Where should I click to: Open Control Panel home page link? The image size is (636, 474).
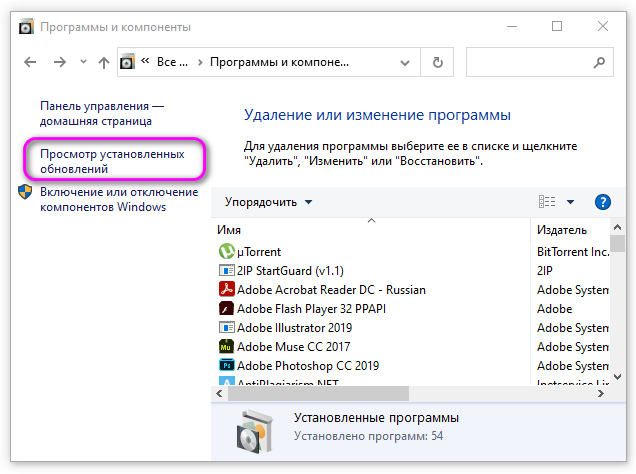[102, 114]
